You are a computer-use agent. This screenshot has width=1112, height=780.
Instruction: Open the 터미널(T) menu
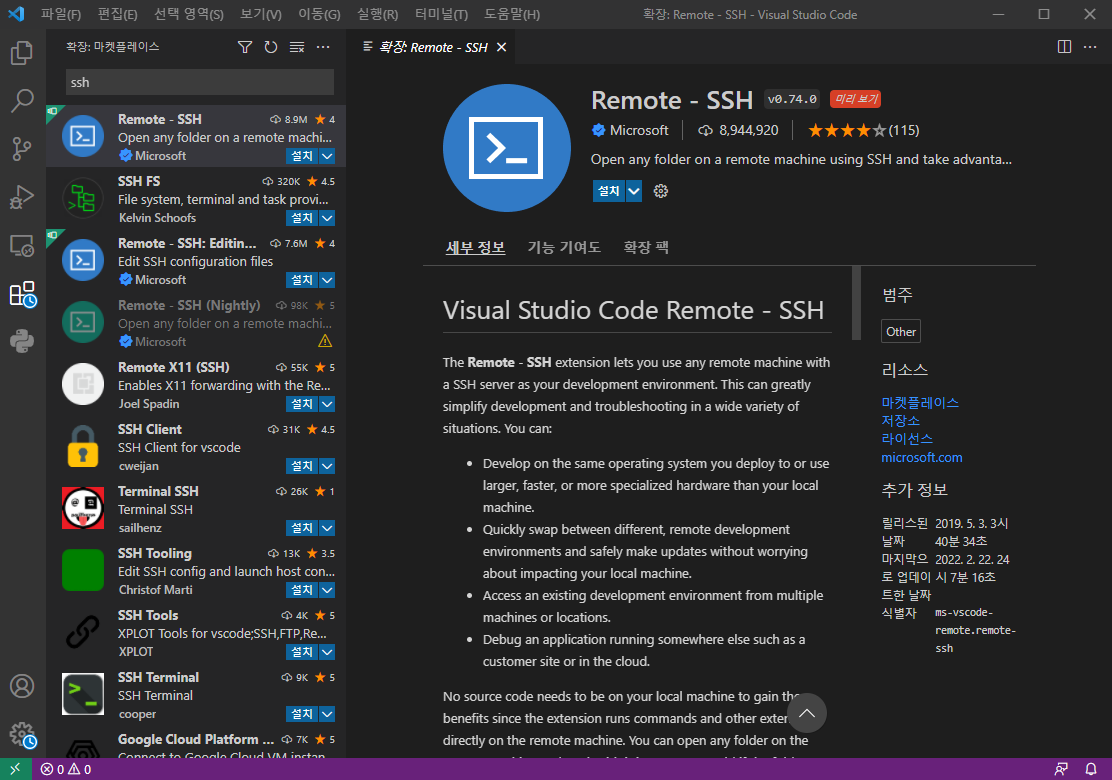coord(441,14)
